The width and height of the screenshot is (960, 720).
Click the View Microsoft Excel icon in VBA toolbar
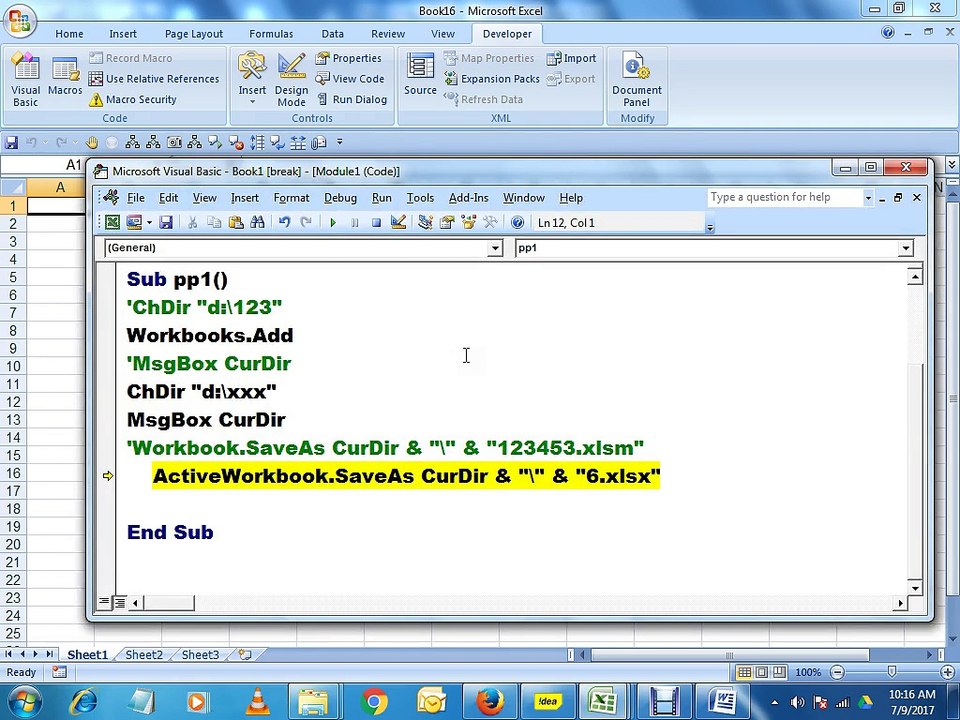point(112,222)
